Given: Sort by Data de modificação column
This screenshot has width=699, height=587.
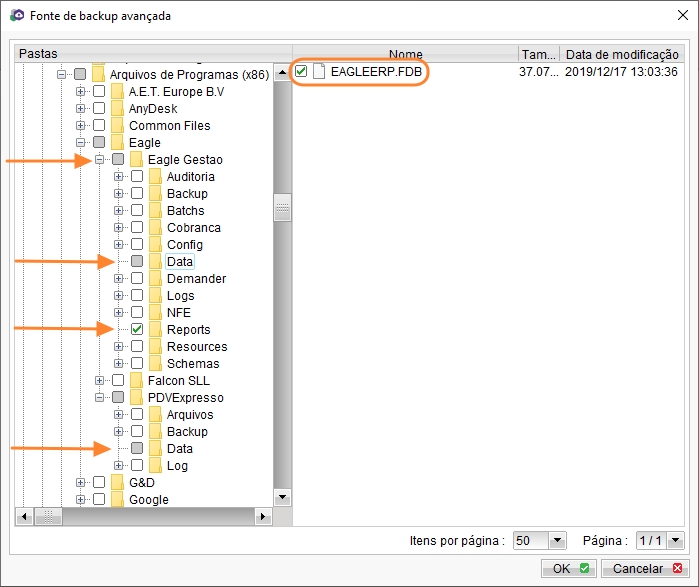Looking at the screenshot, I should click(x=622, y=54).
